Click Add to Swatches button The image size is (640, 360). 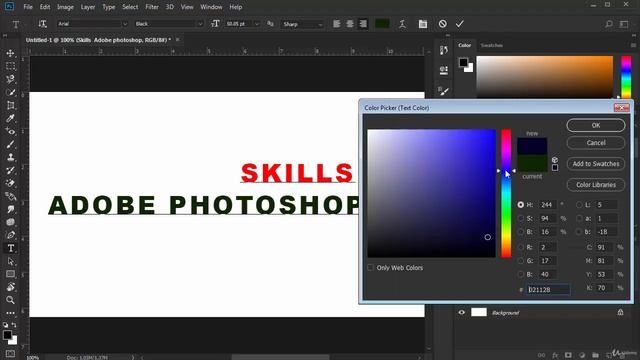(x=596, y=164)
